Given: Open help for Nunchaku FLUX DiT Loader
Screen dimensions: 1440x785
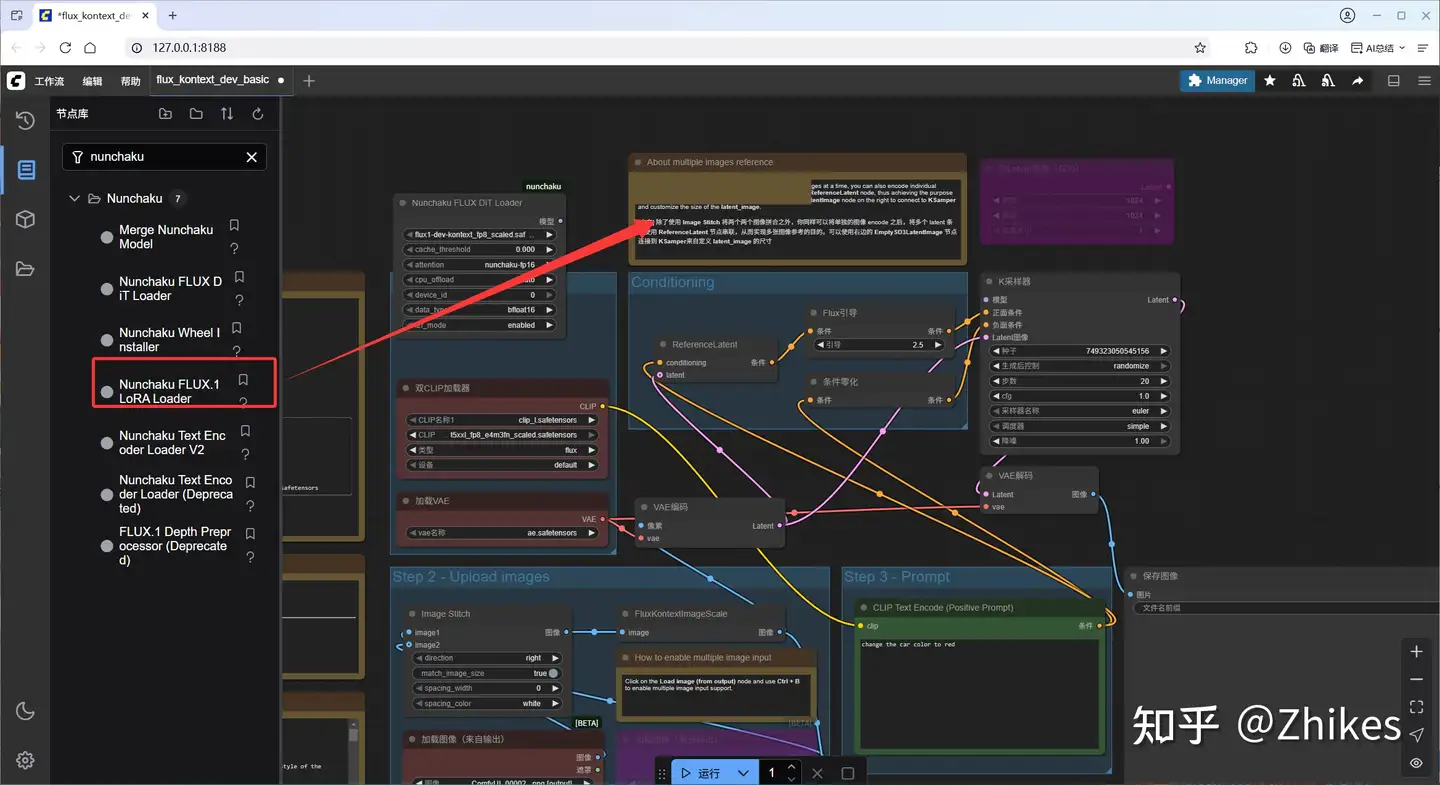Looking at the screenshot, I should tap(239, 300).
